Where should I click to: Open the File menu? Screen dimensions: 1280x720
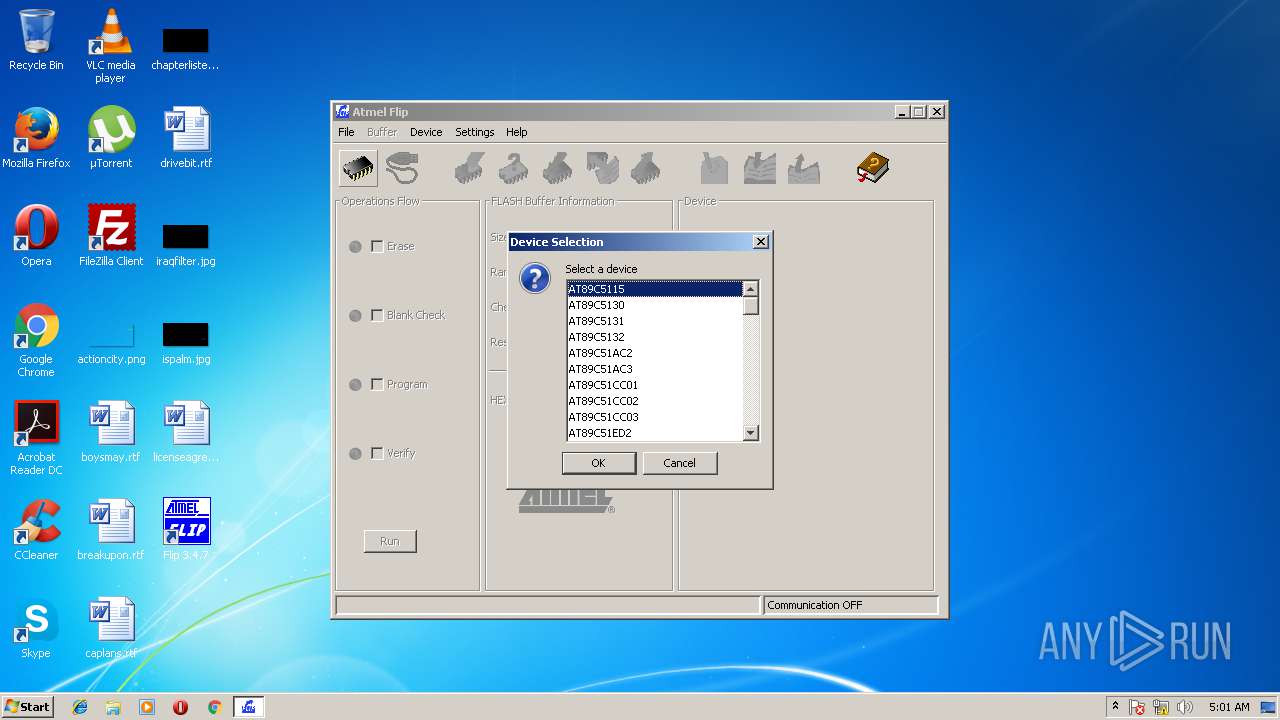point(346,132)
